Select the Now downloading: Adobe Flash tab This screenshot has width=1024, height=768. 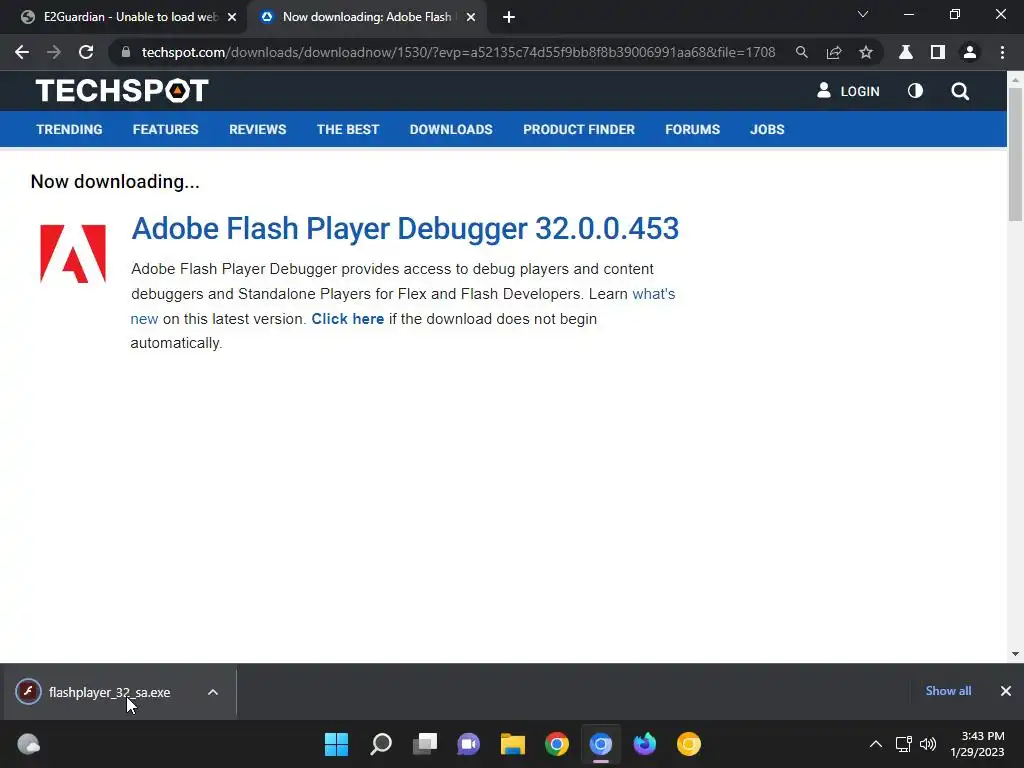[x=366, y=17]
